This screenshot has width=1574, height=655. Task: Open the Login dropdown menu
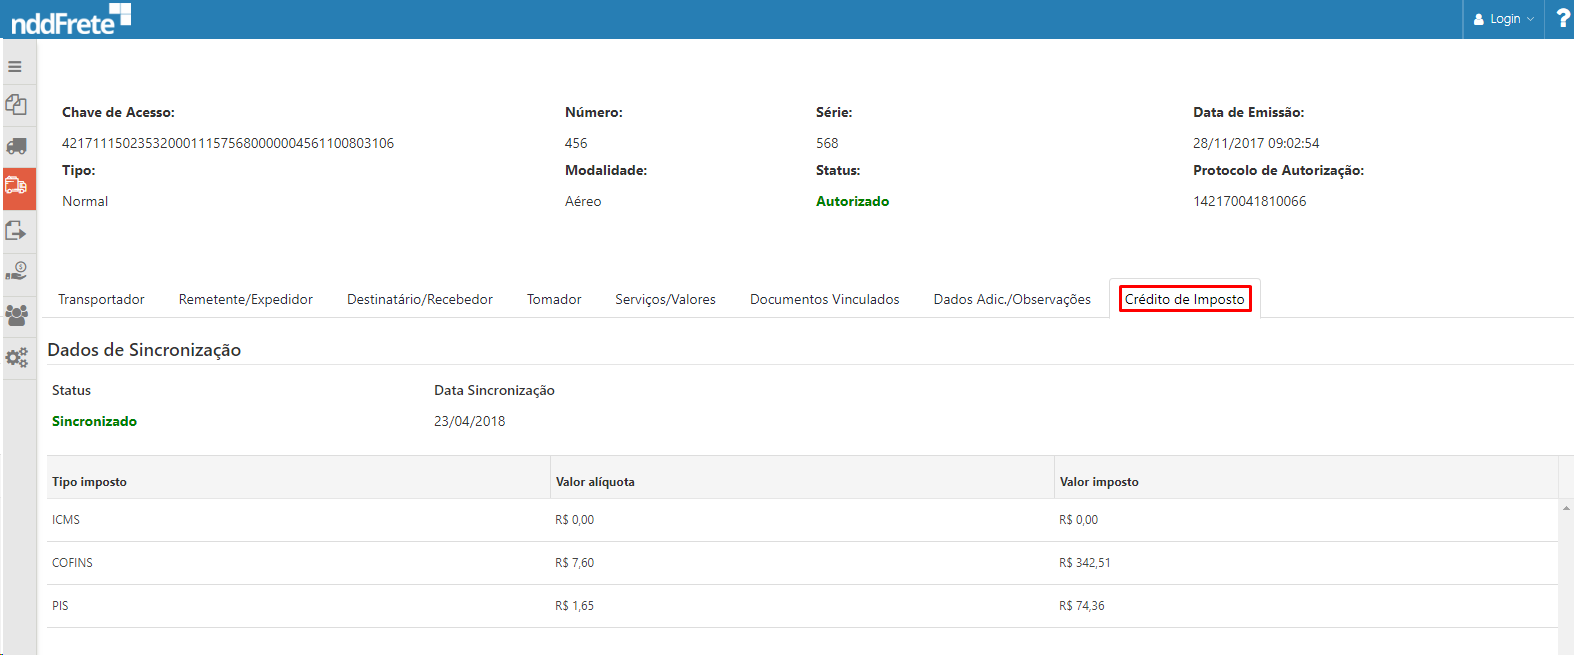point(1503,19)
